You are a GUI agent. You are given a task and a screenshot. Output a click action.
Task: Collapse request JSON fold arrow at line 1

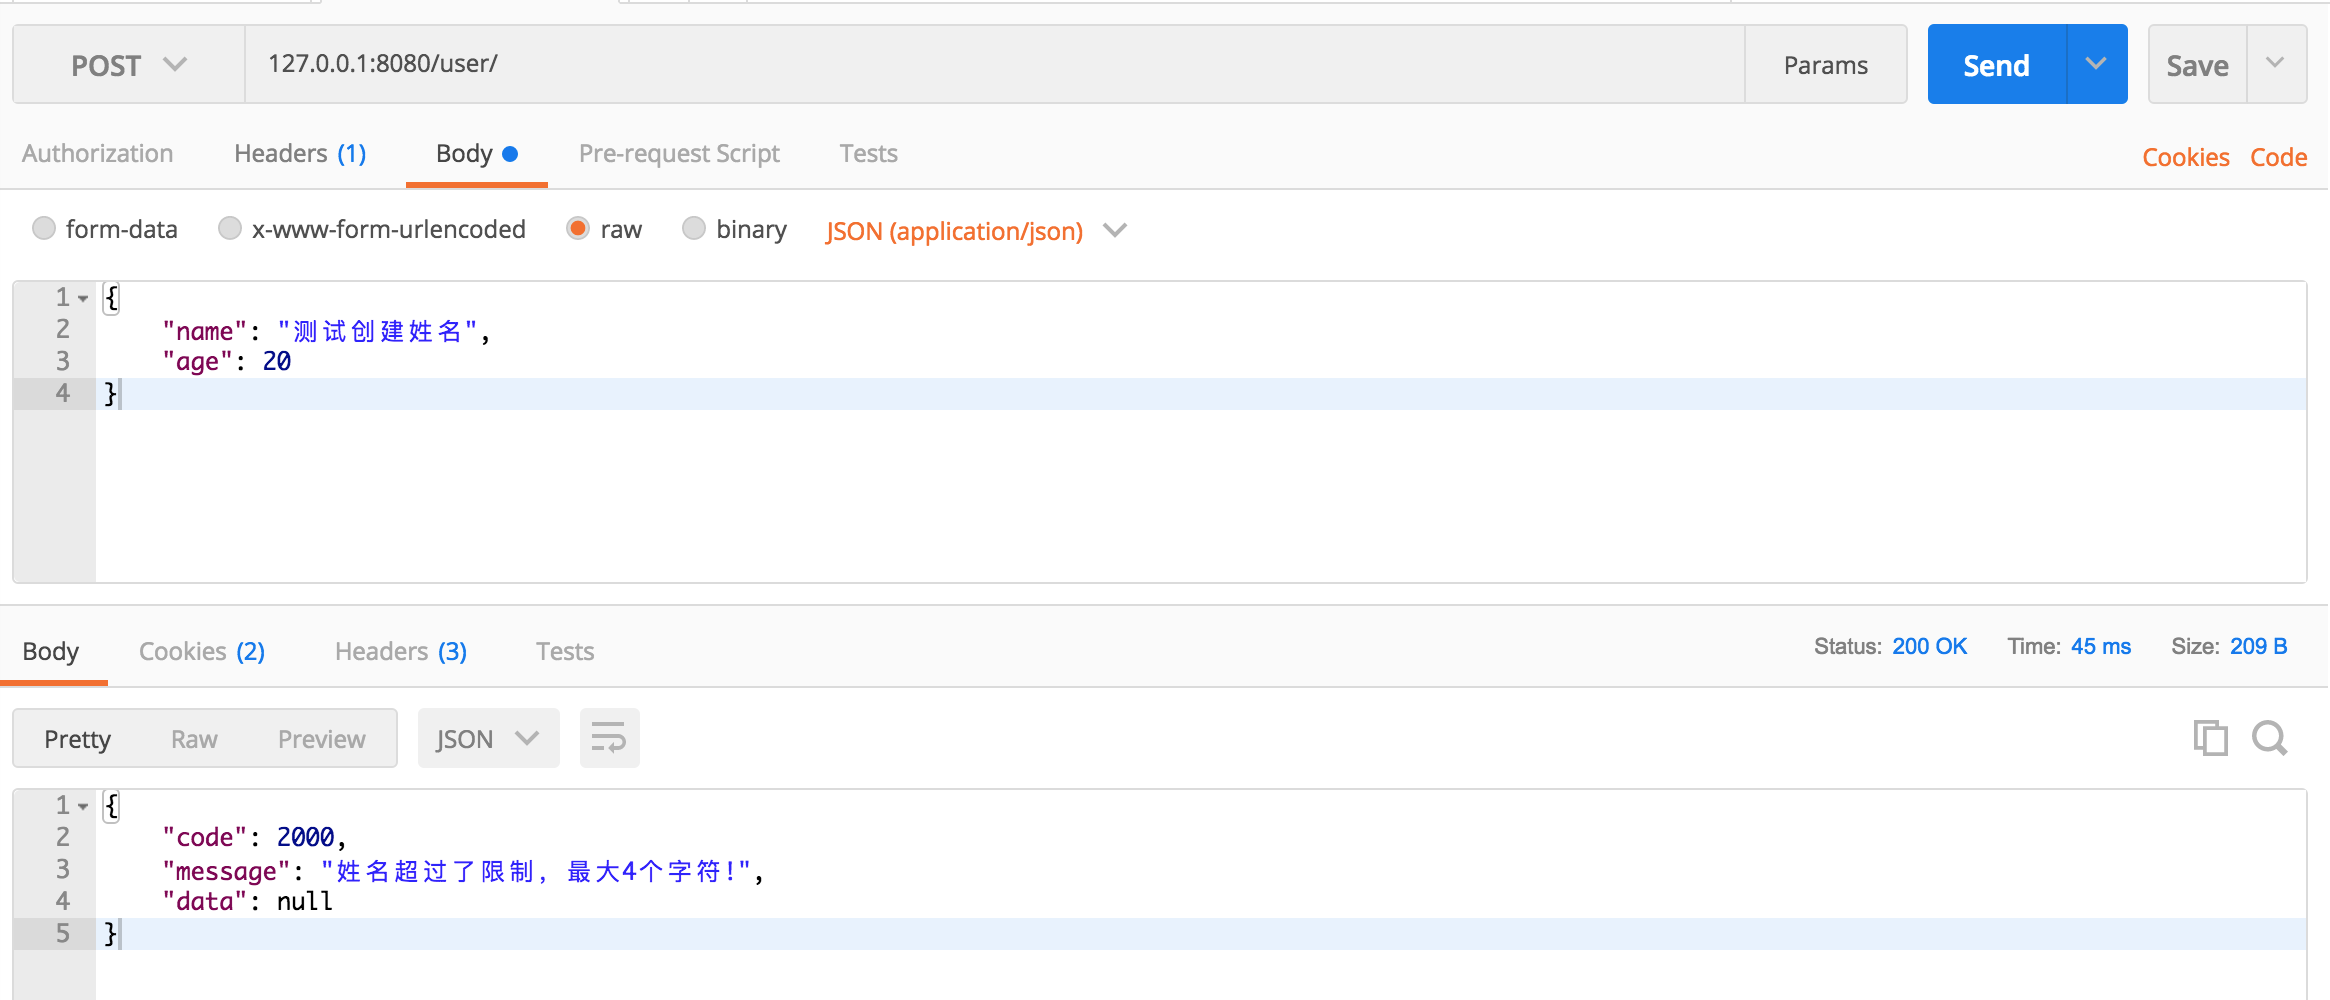tap(83, 298)
